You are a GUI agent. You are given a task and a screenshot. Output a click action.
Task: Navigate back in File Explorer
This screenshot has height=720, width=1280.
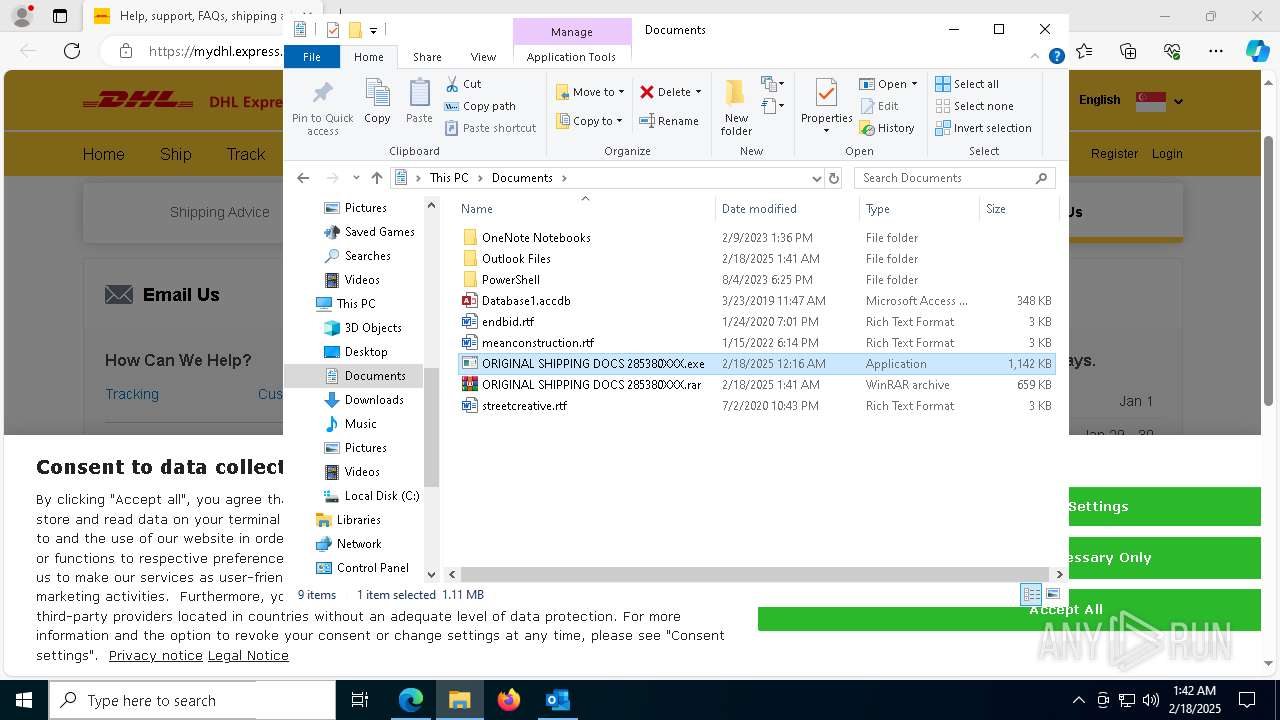pyautogui.click(x=303, y=178)
